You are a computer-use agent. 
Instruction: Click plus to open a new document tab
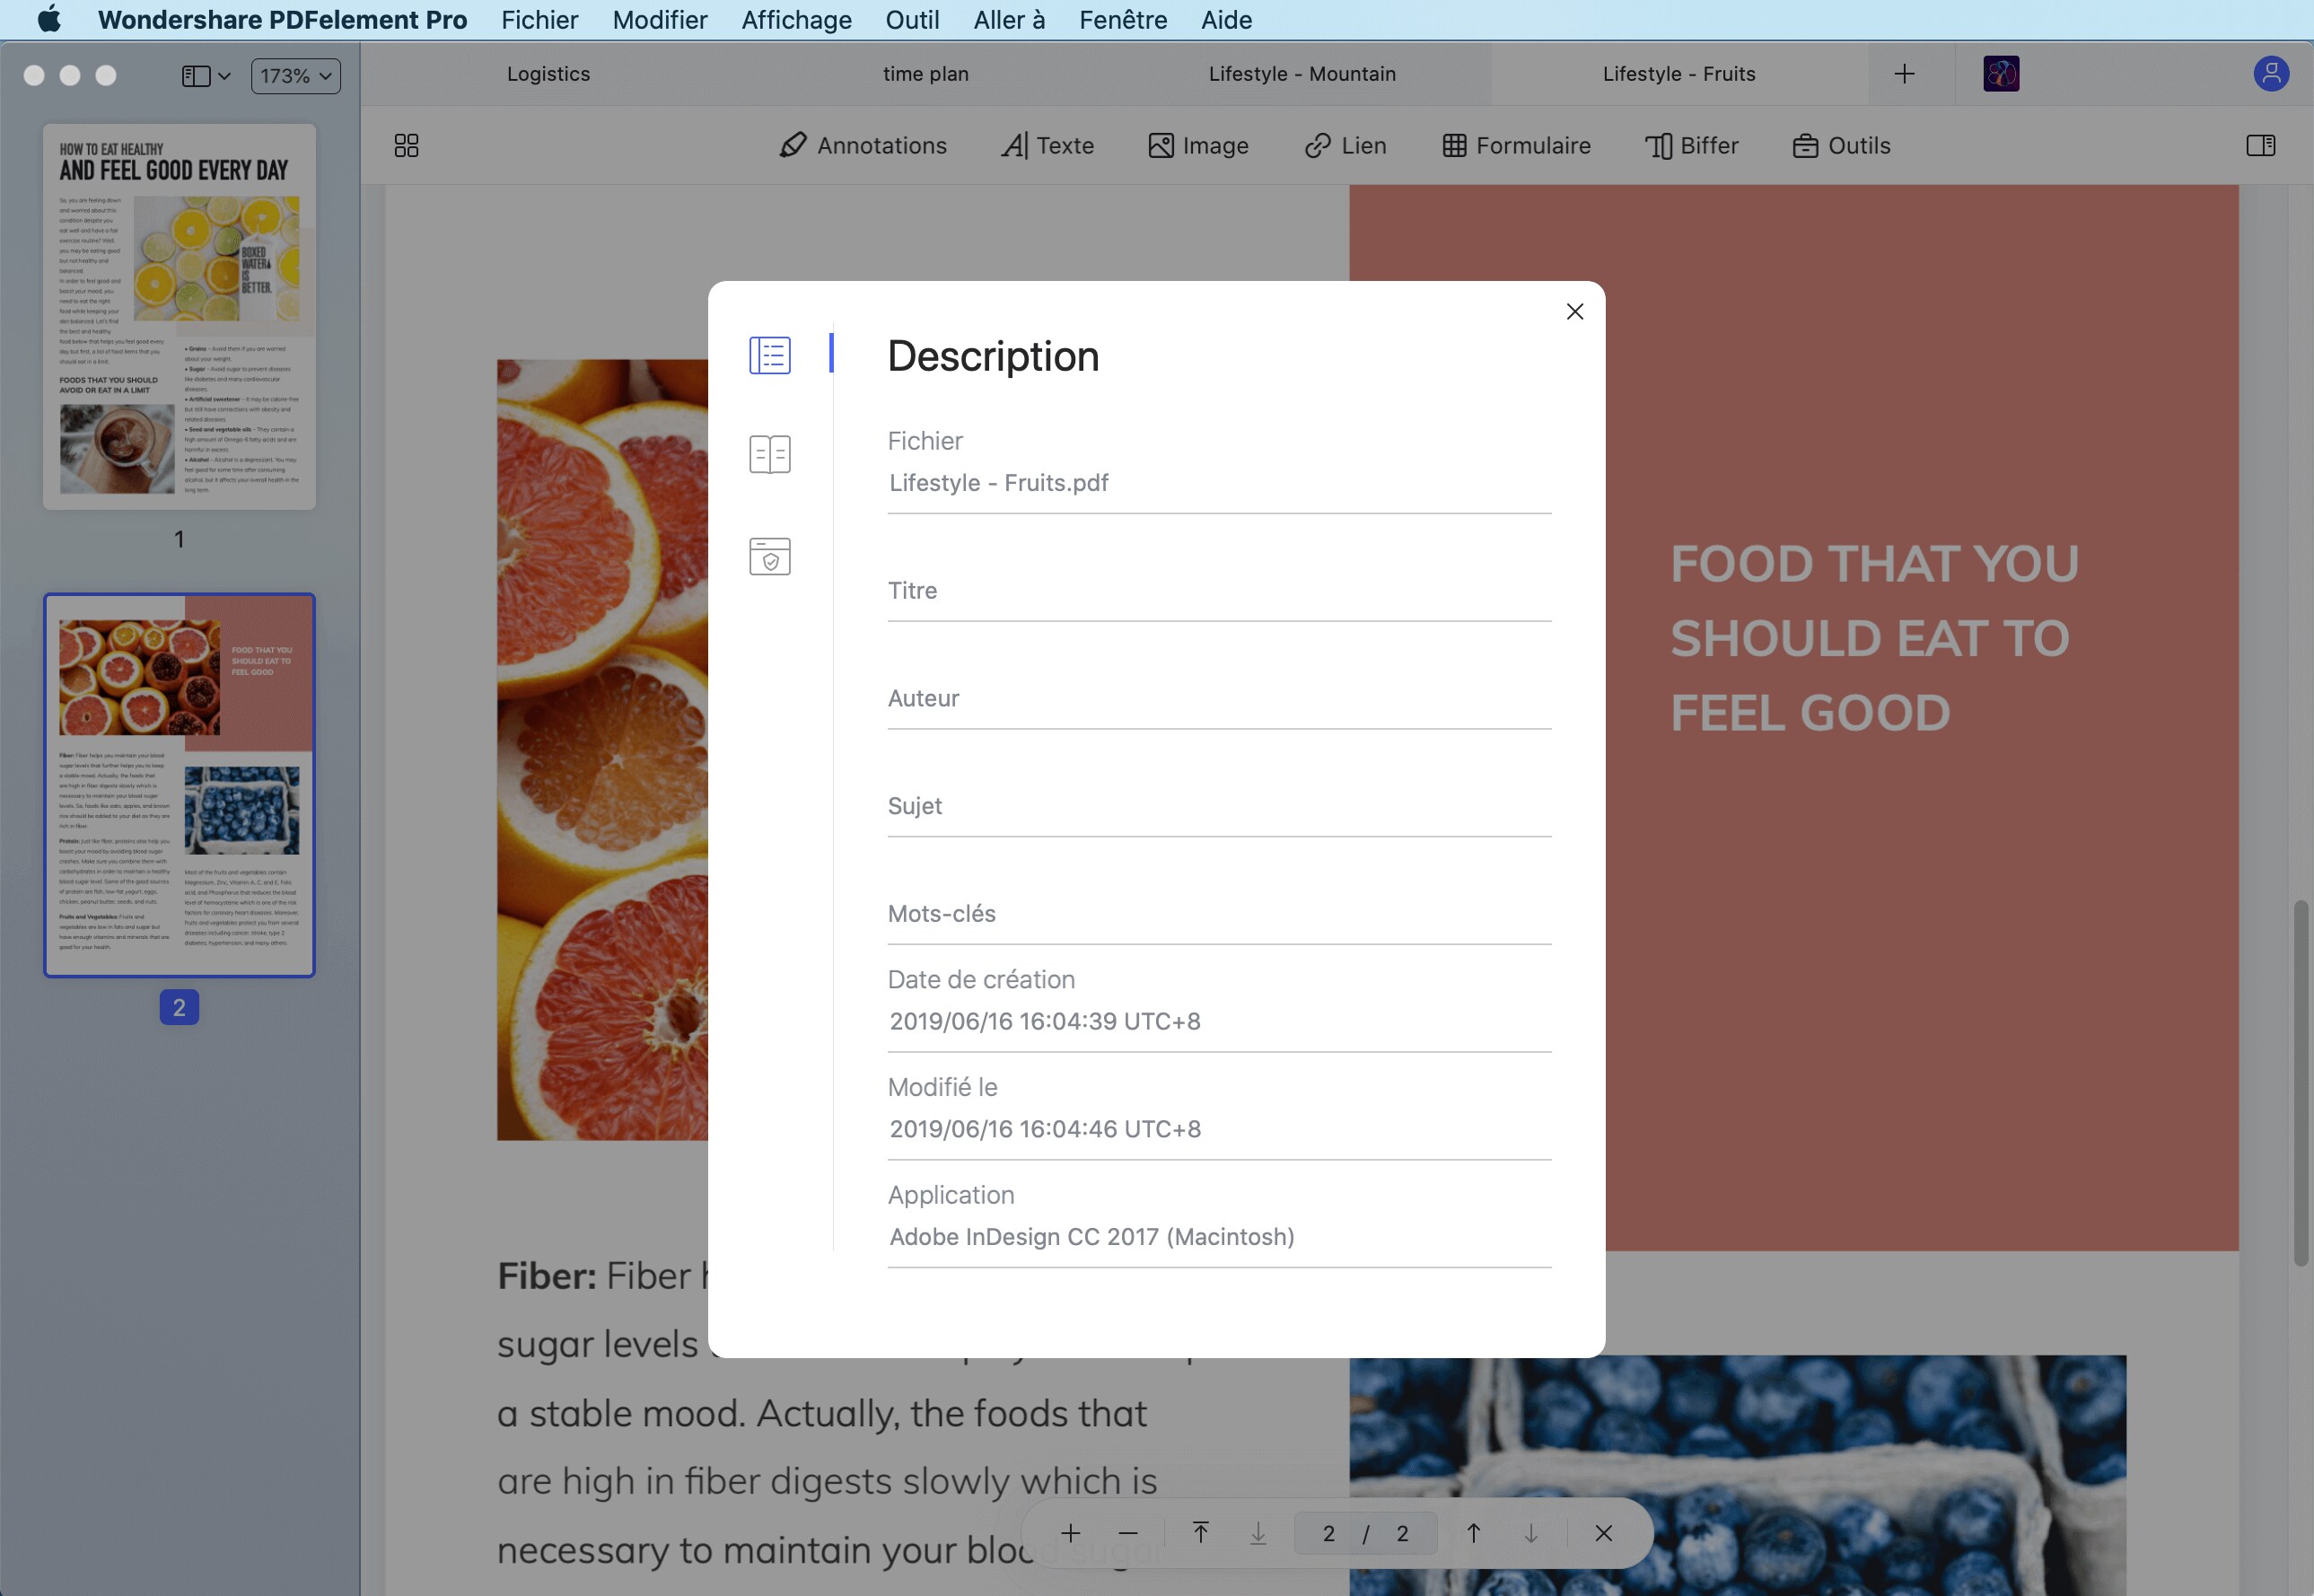(1904, 73)
